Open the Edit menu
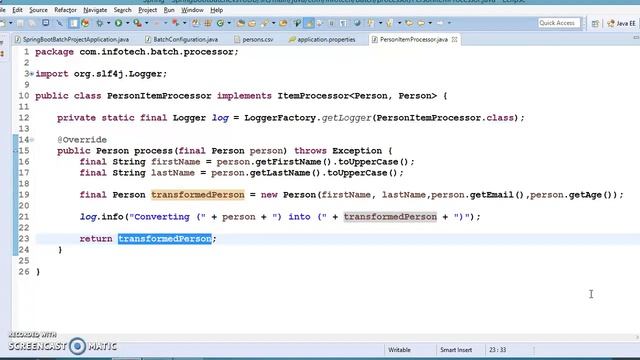Viewport: 640px width, 360px height. point(17,10)
